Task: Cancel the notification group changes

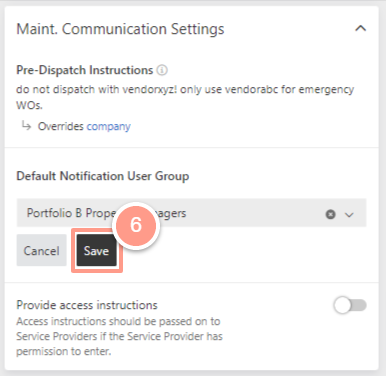Action: (41, 250)
